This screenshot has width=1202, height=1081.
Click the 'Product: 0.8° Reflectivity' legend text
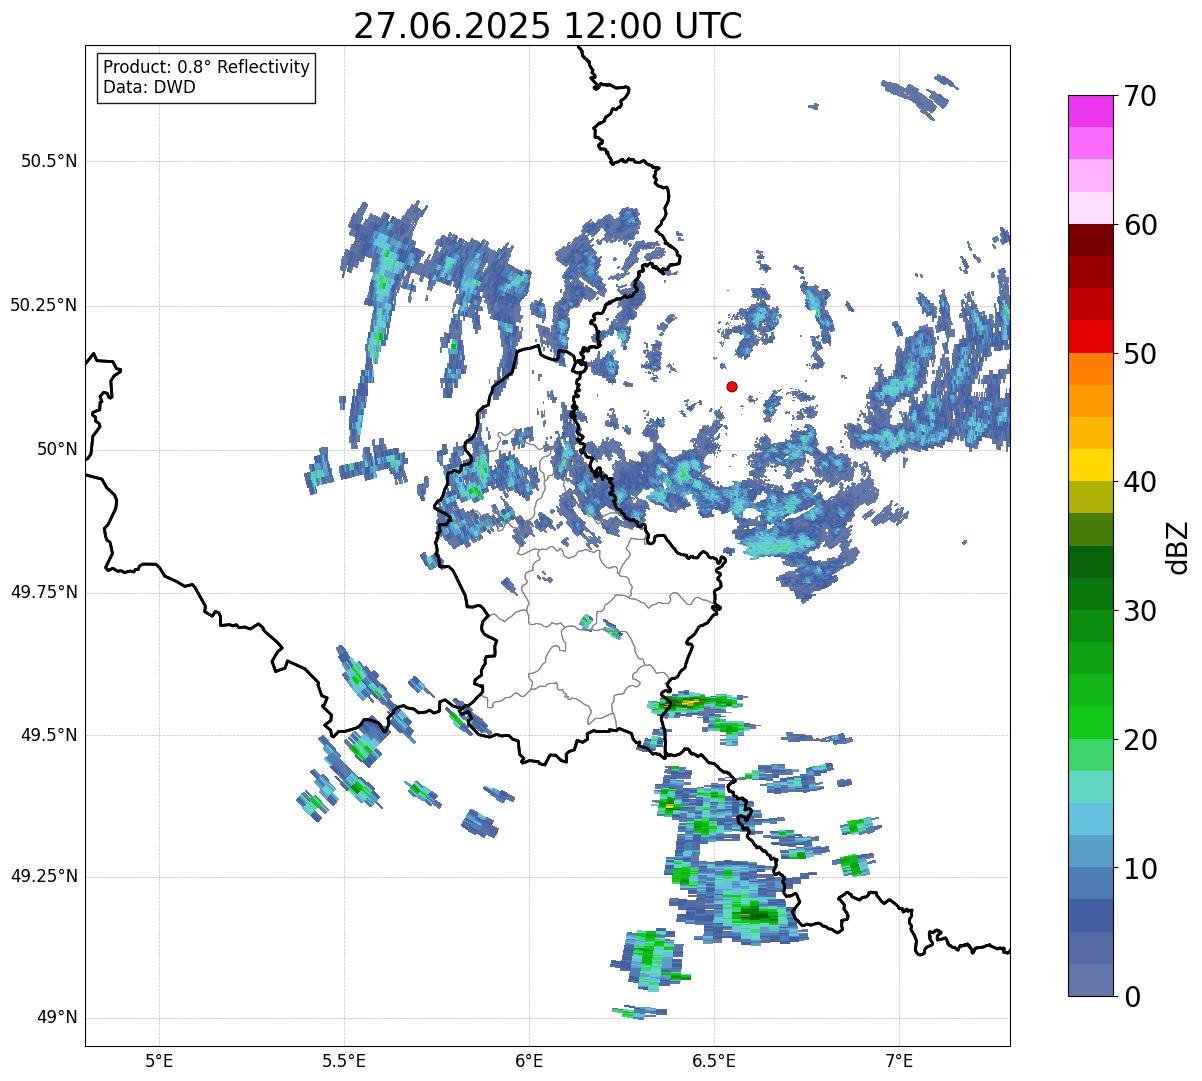(x=207, y=67)
